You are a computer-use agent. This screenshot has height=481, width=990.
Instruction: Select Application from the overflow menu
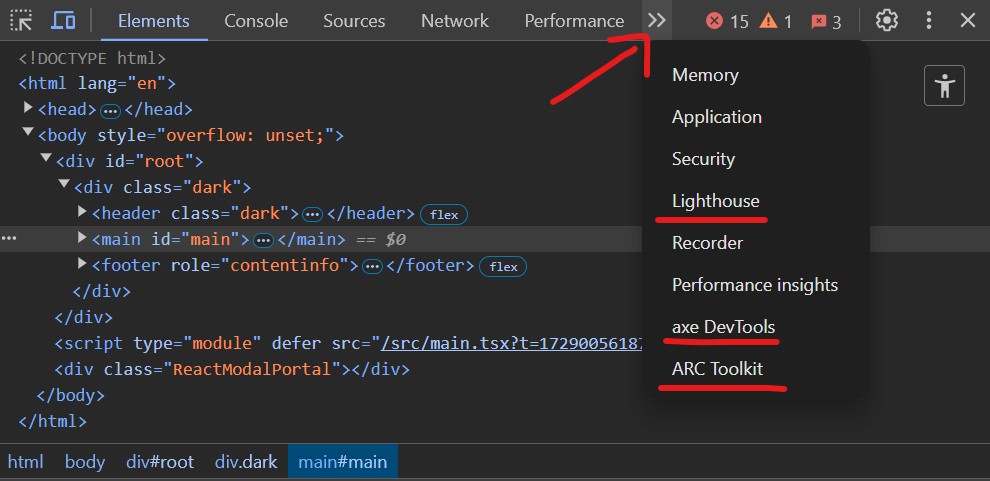717,117
